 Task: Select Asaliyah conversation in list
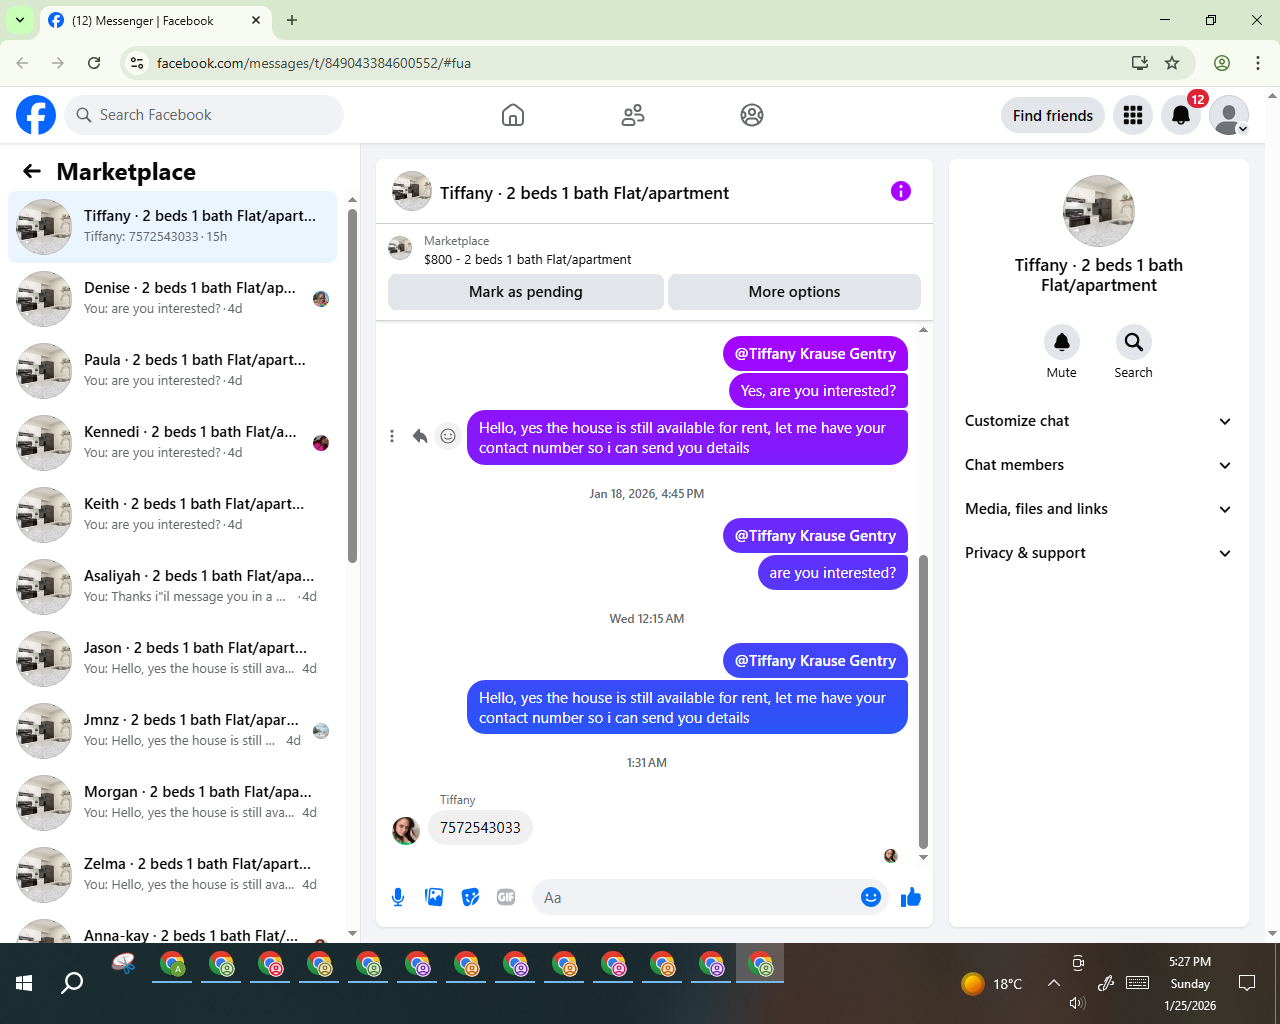tap(172, 587)
